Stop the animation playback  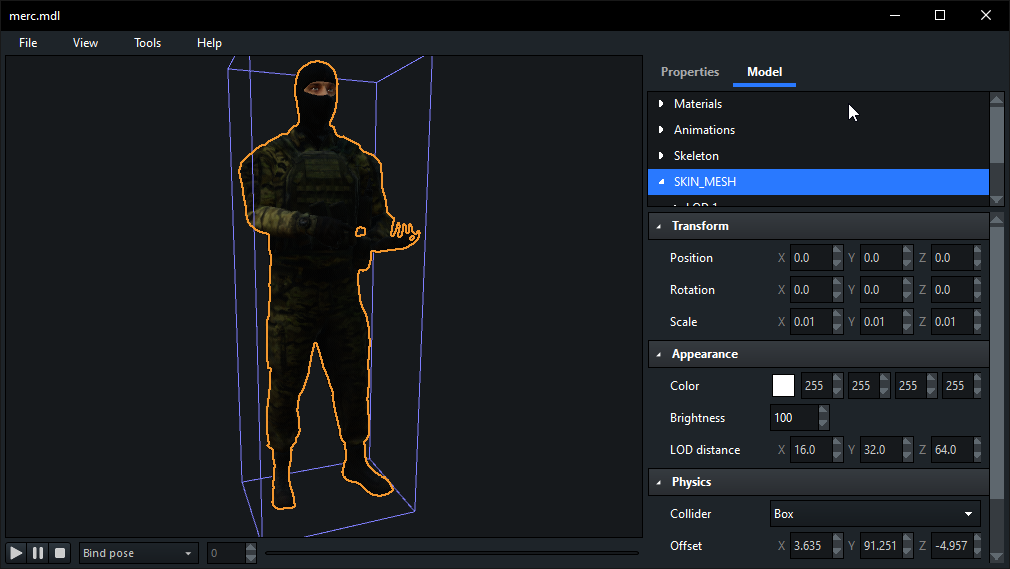(x=60, y=553)
